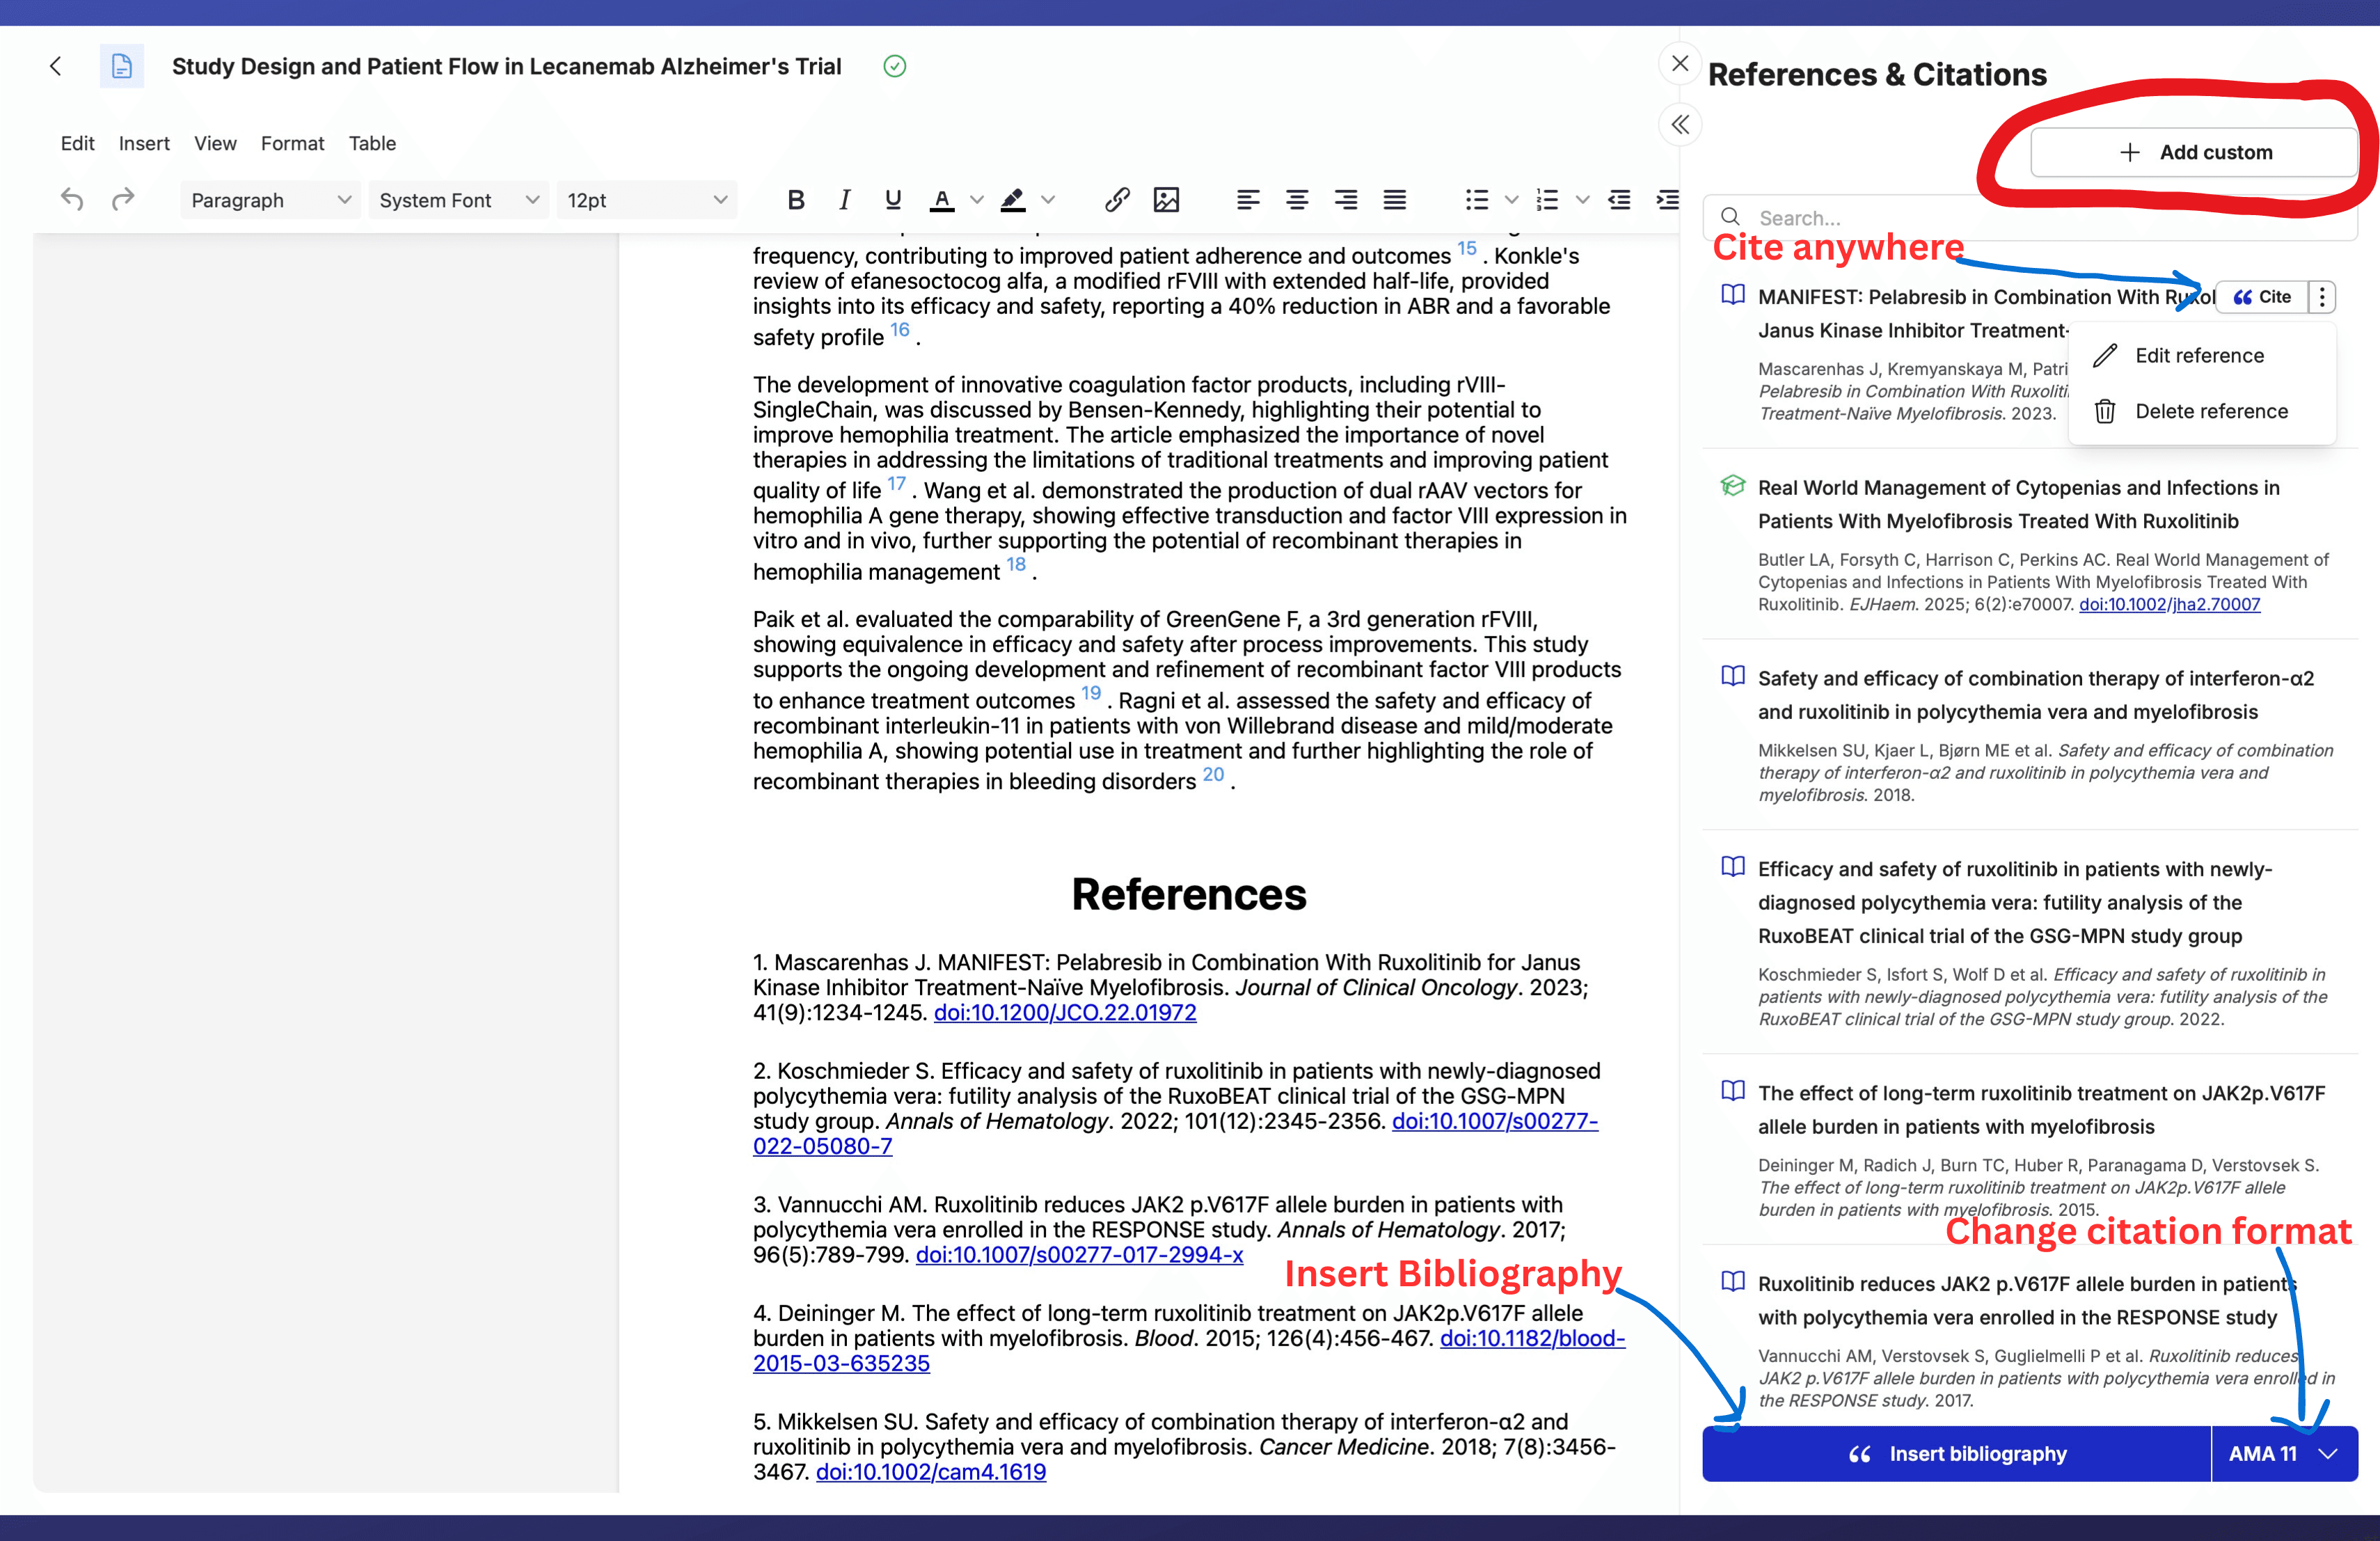Align text center
Viewport: 2380px width, 1541px height.
(x=1297, y=200)
